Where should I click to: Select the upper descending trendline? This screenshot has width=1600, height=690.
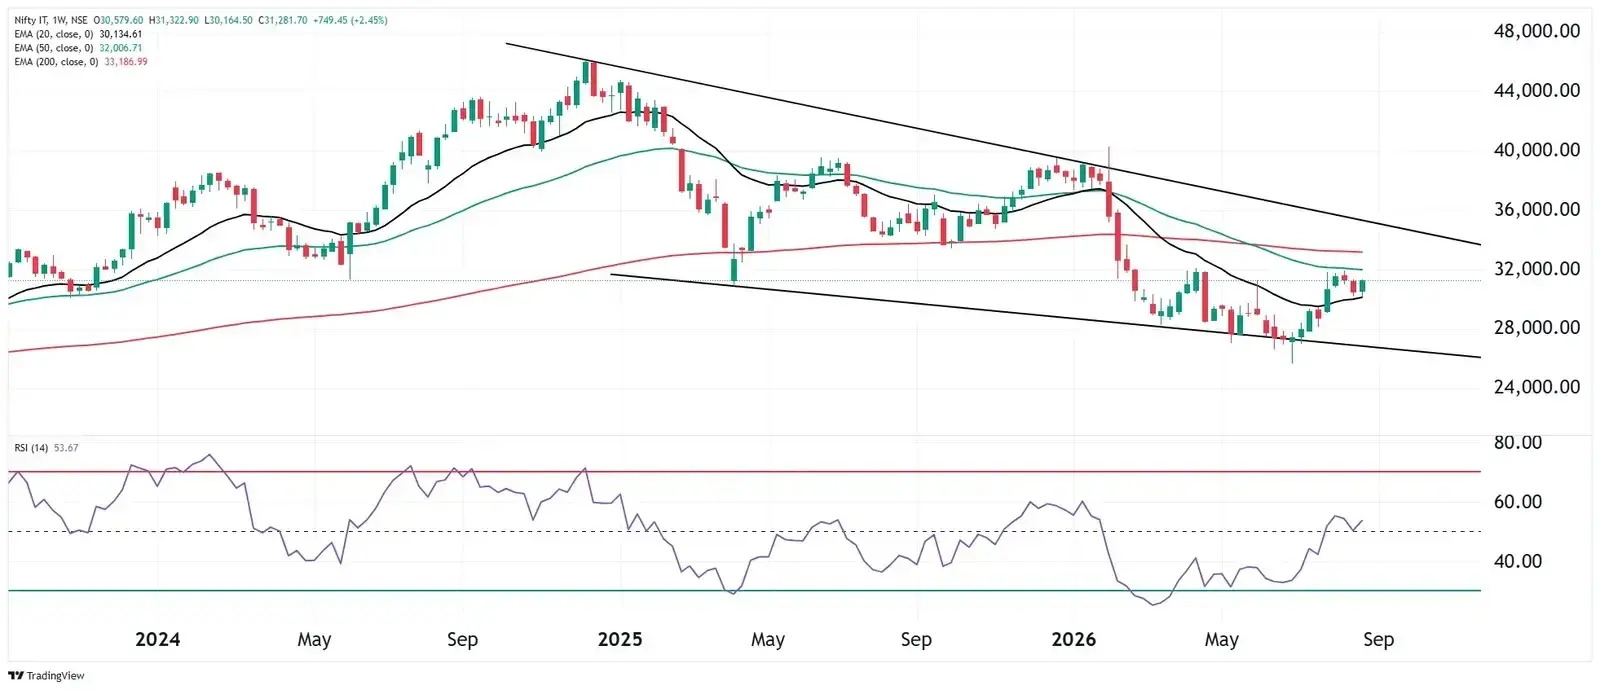tap(994, 144)
